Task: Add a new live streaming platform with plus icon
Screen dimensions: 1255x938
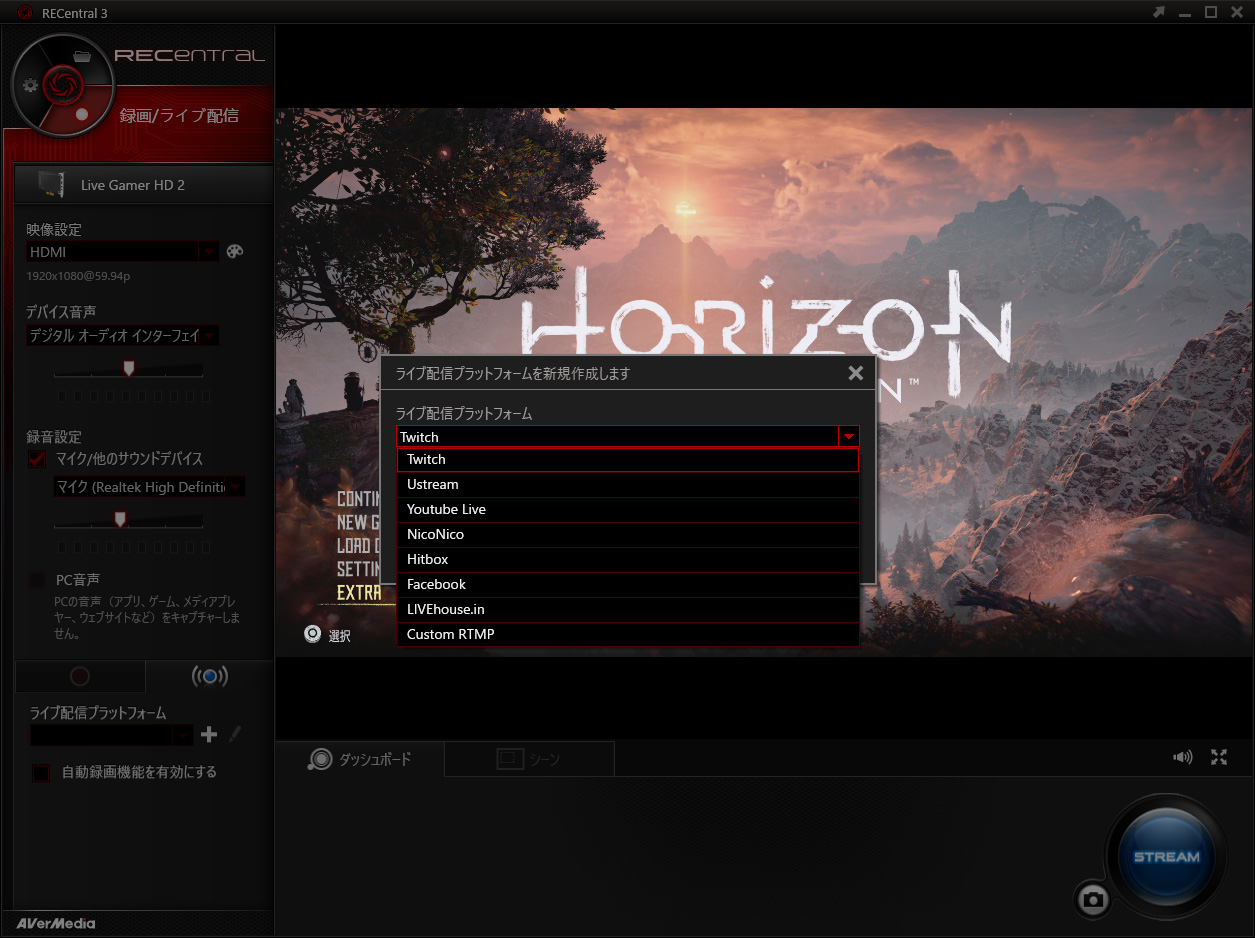Action: (x=209, y=735)
